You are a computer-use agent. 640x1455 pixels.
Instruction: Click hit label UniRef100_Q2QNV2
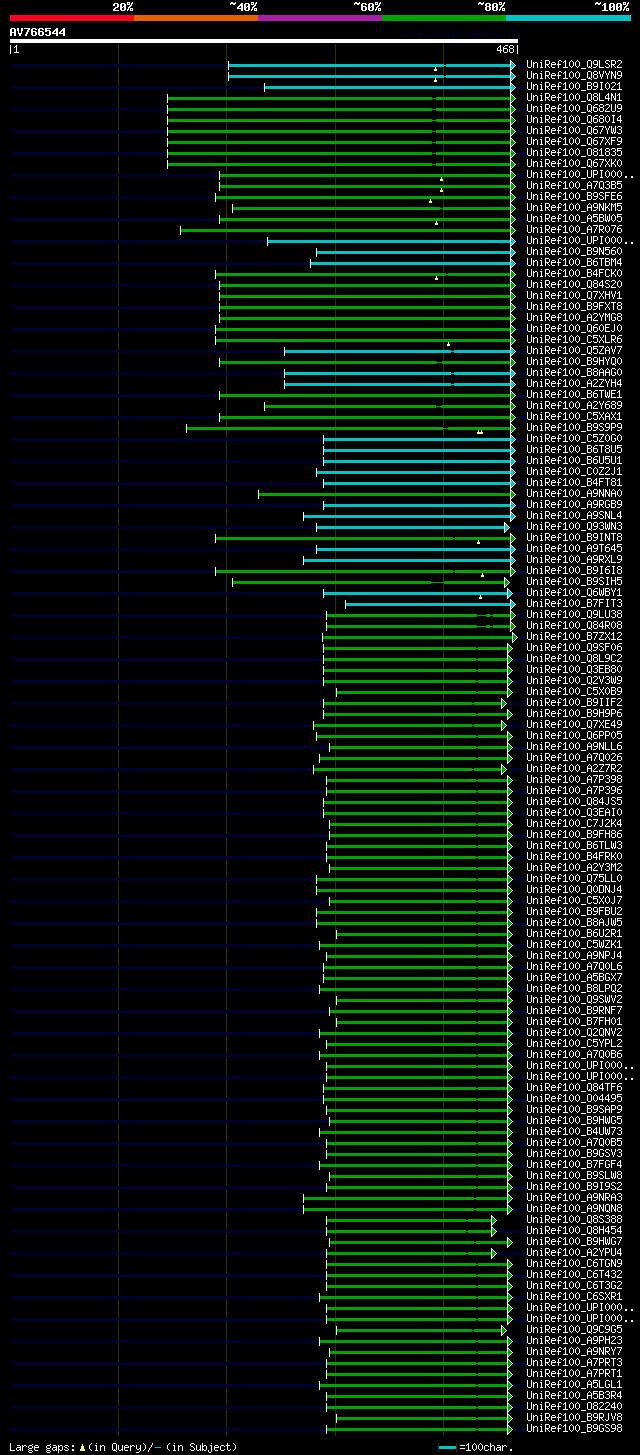click(574, 1032)
